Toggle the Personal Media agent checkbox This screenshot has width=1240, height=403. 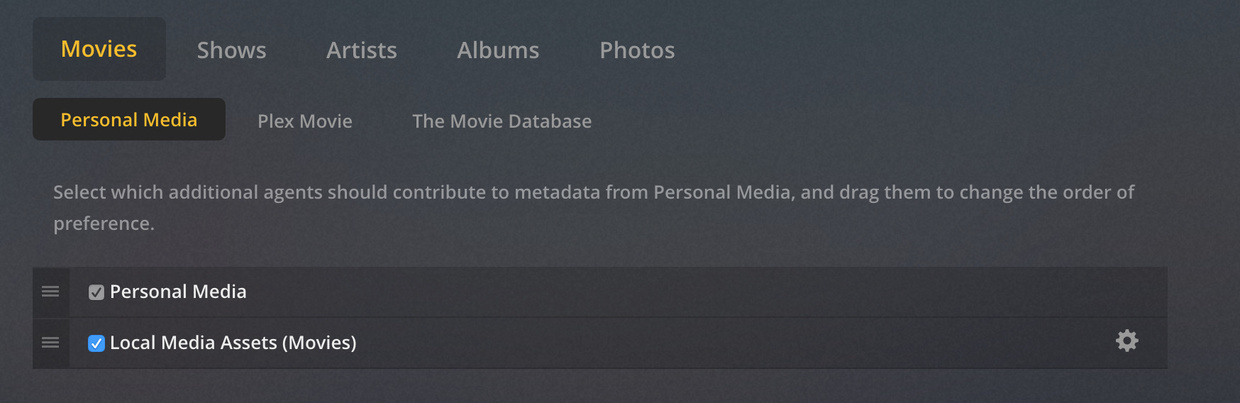point(96,293)
